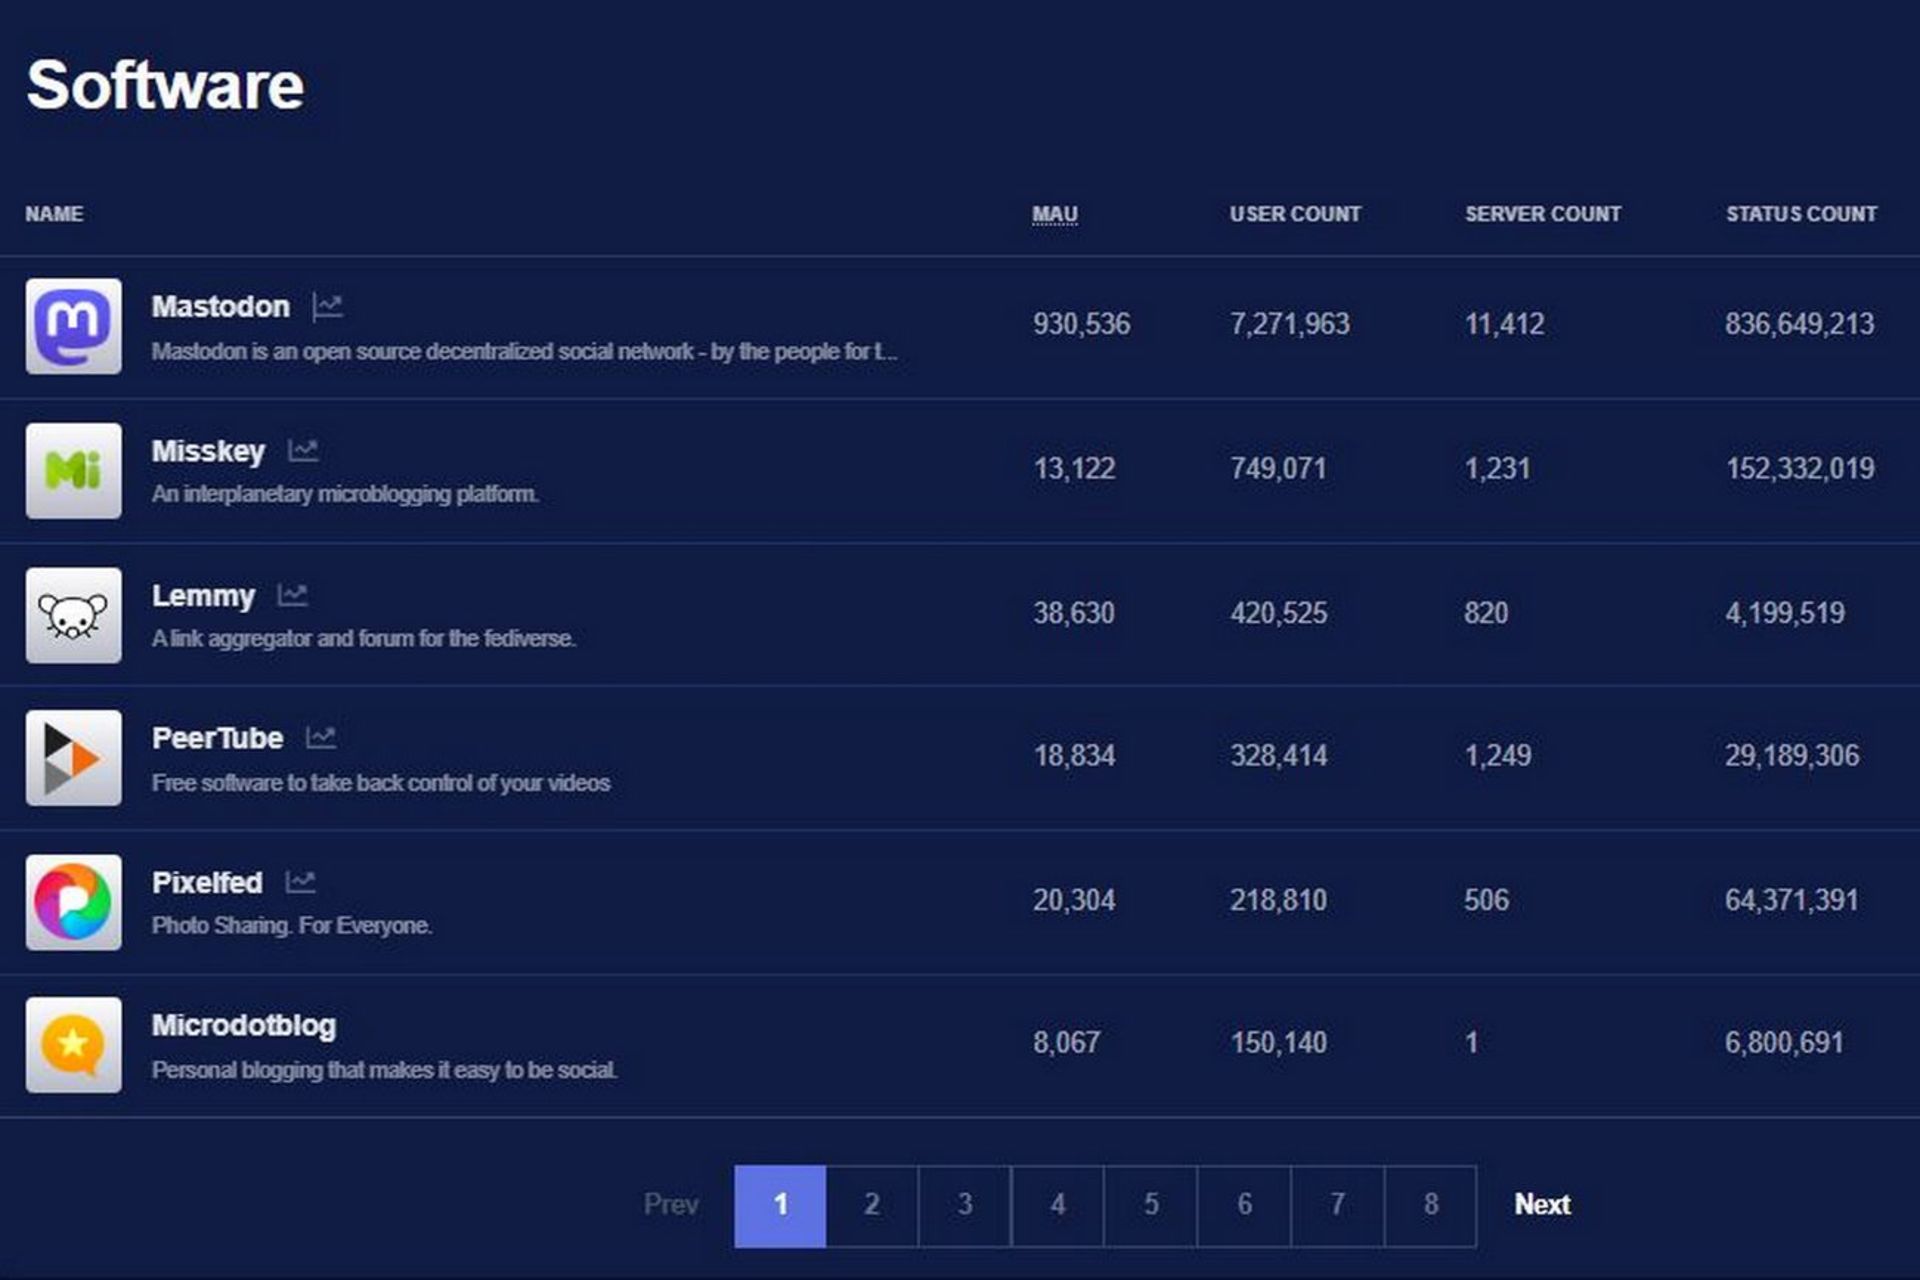Viewport: 1920px width, 1280px height.
Task: Click the Software page heading
Action: (x=165, y=85)
